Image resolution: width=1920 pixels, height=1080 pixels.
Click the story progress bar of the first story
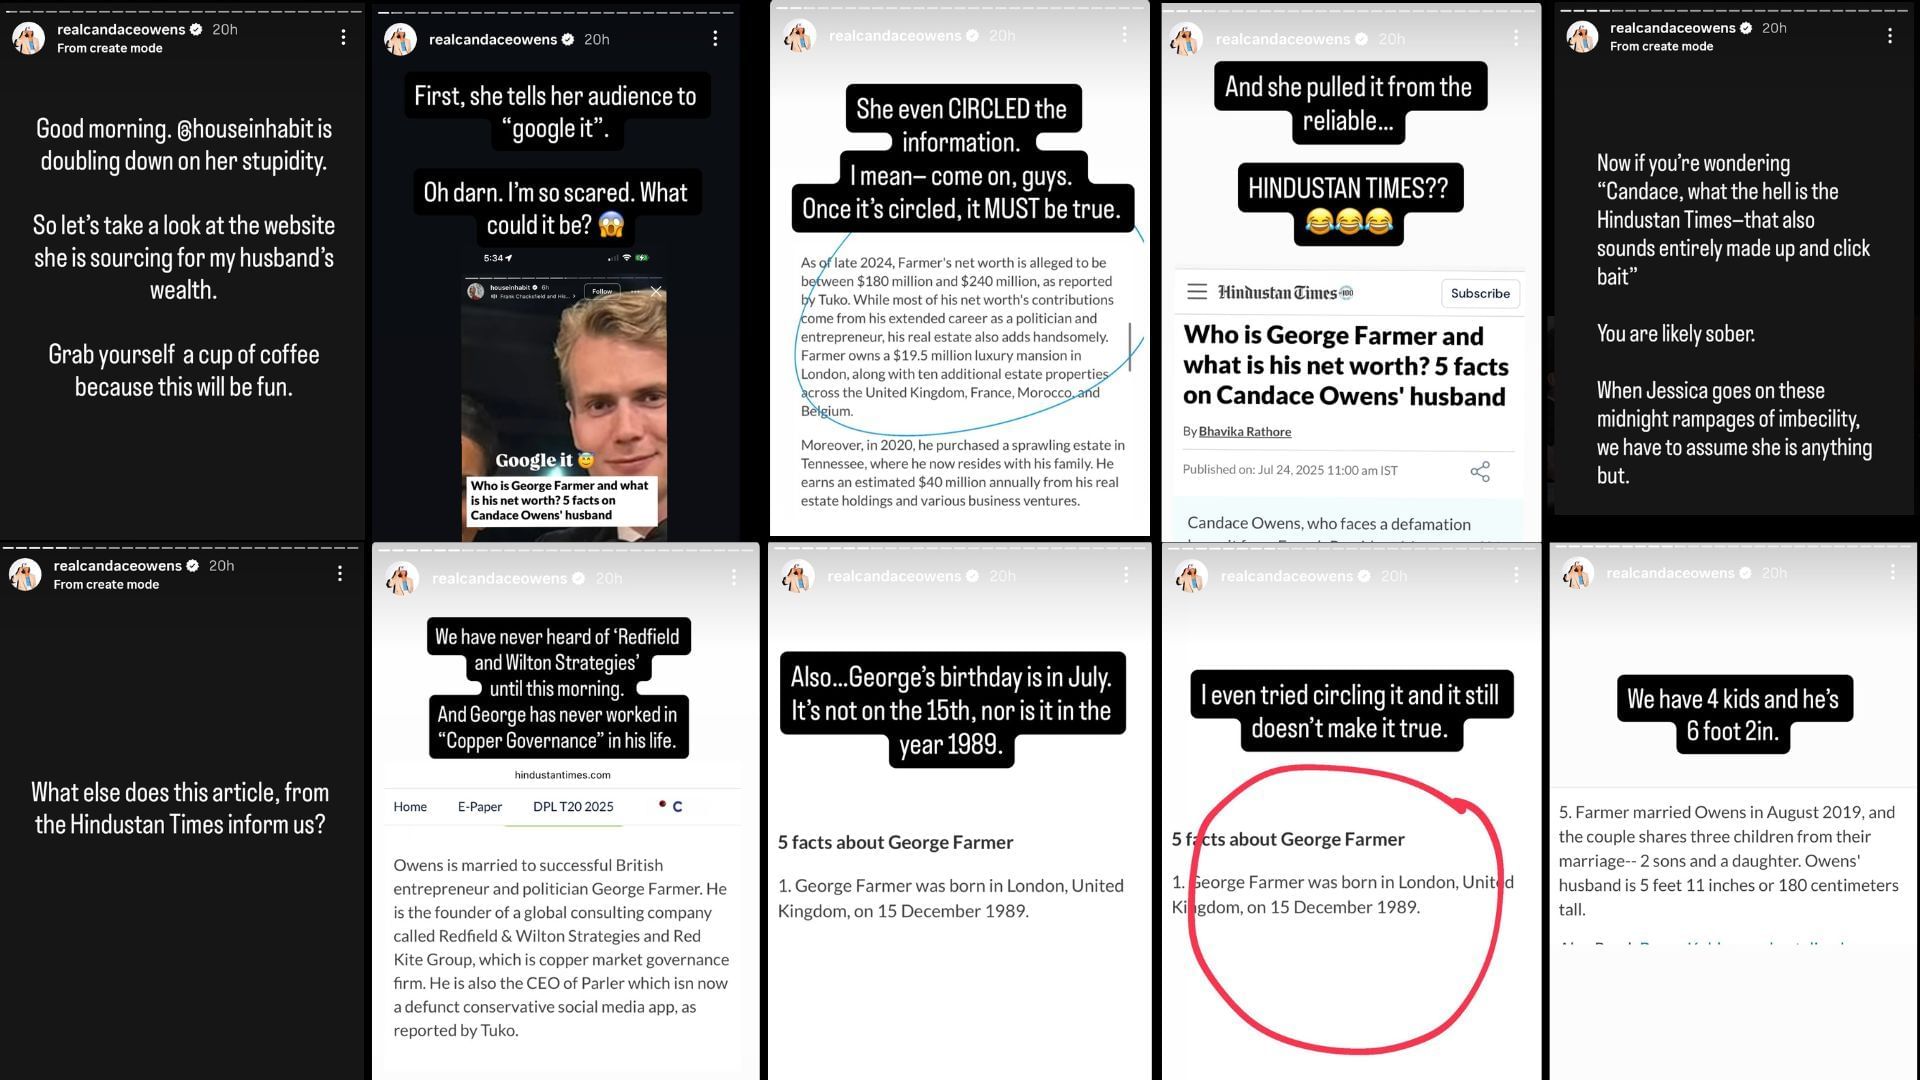tap(182, 10)
